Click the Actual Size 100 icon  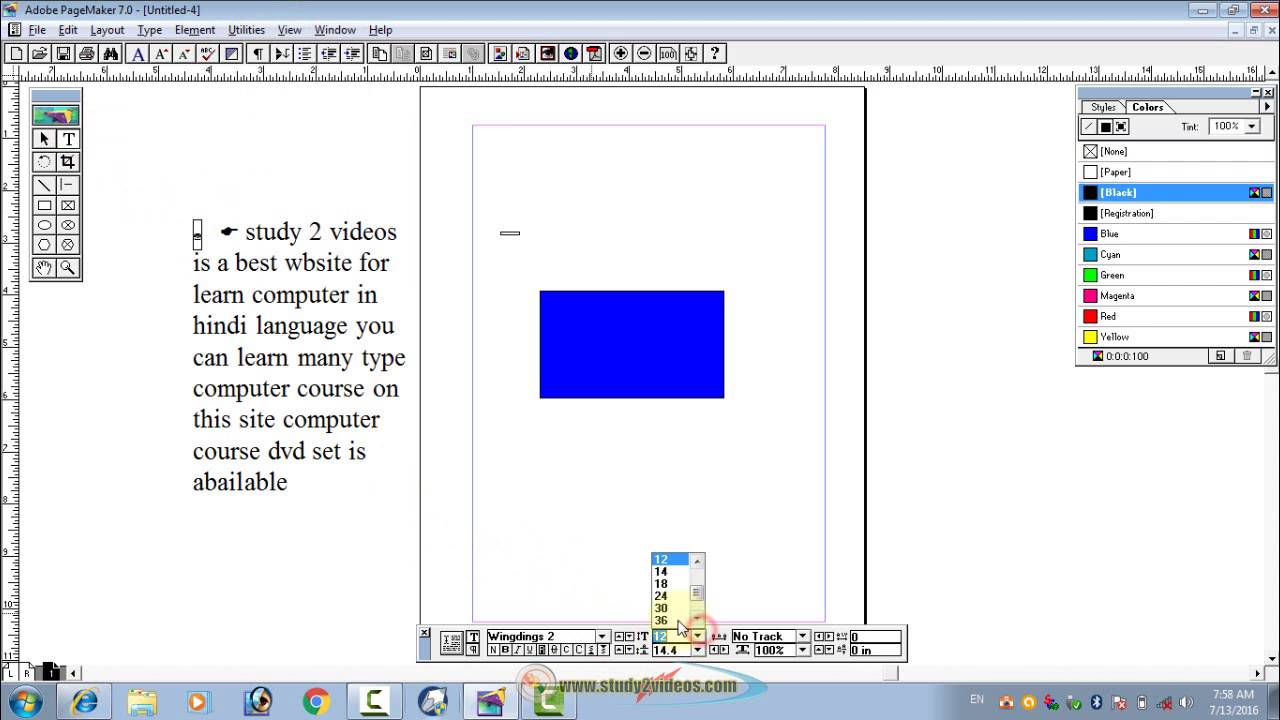pyautogui.click(x=668, y=53)
